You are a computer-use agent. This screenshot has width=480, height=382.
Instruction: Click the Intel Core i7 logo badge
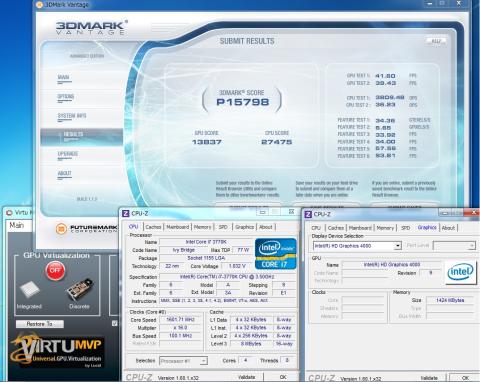tap(275, 254)
